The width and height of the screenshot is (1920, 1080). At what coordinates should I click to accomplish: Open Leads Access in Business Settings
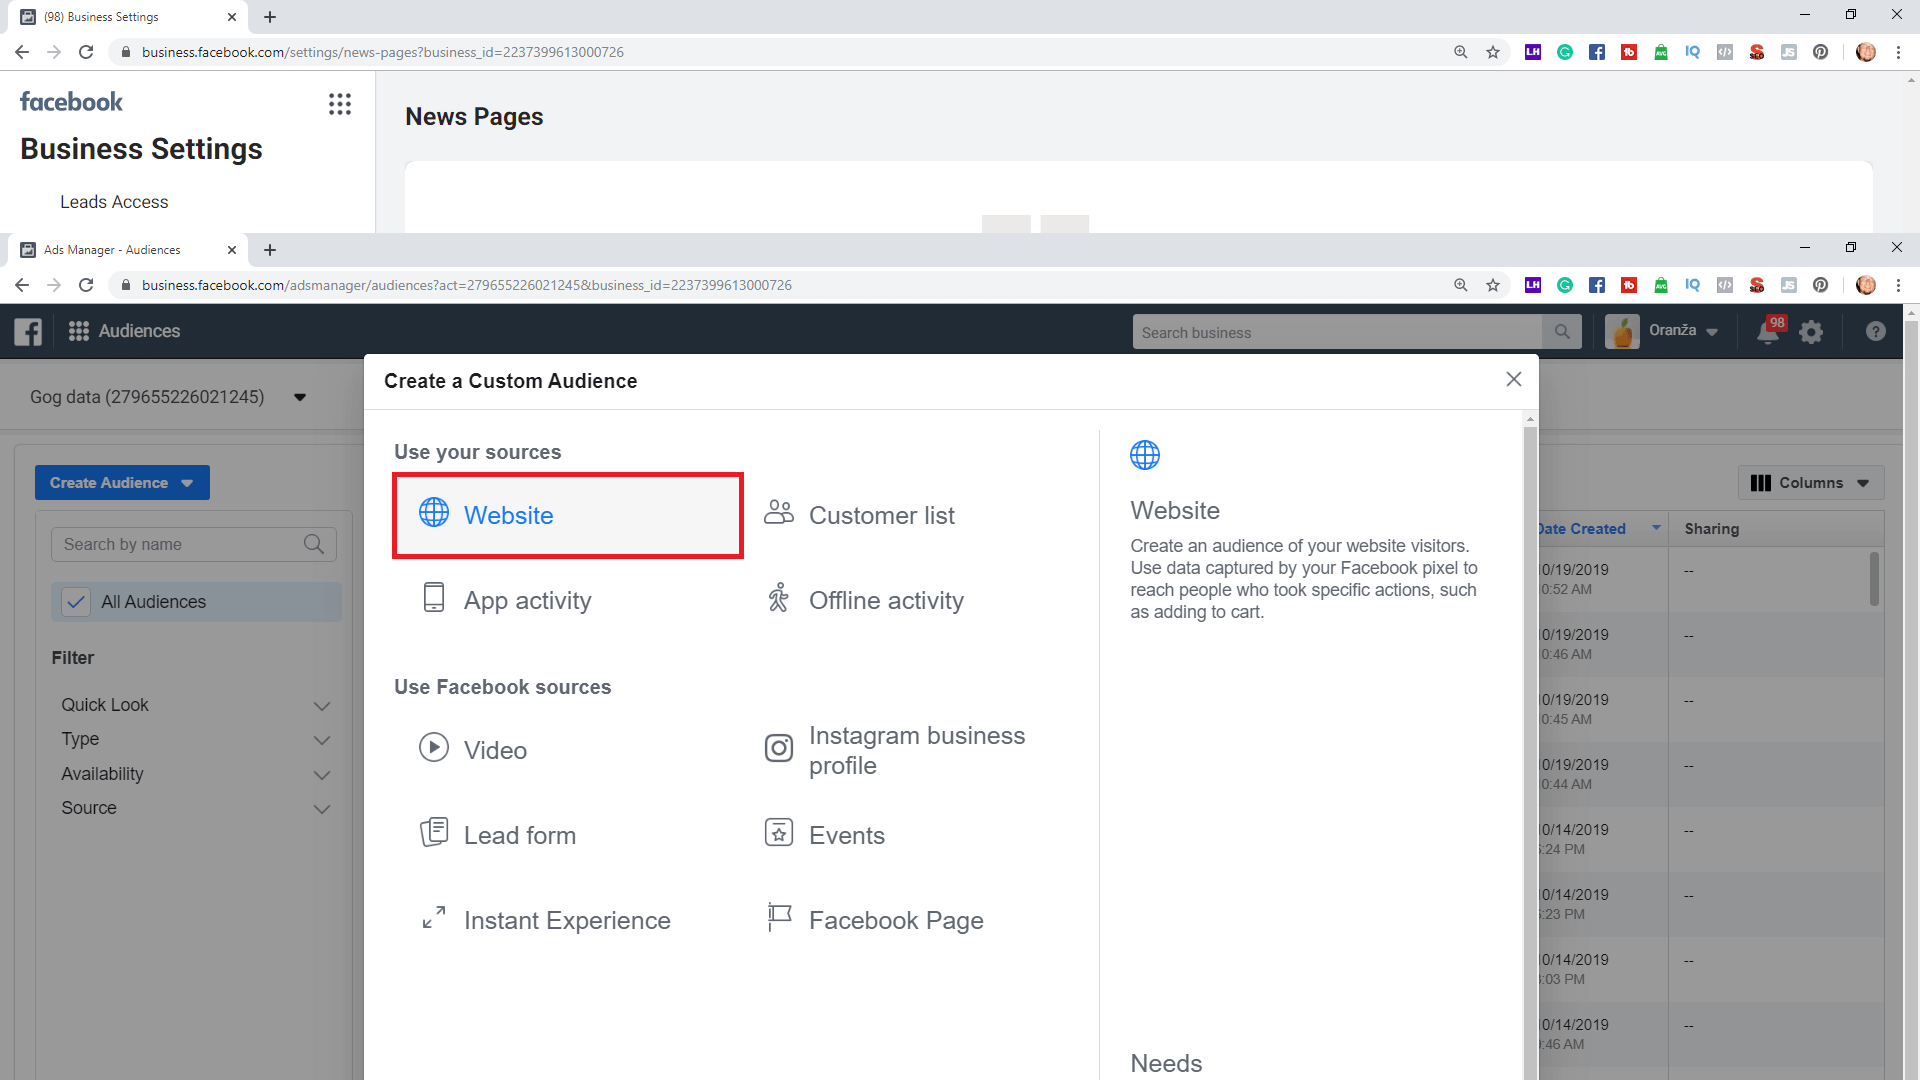click(114, 202)
